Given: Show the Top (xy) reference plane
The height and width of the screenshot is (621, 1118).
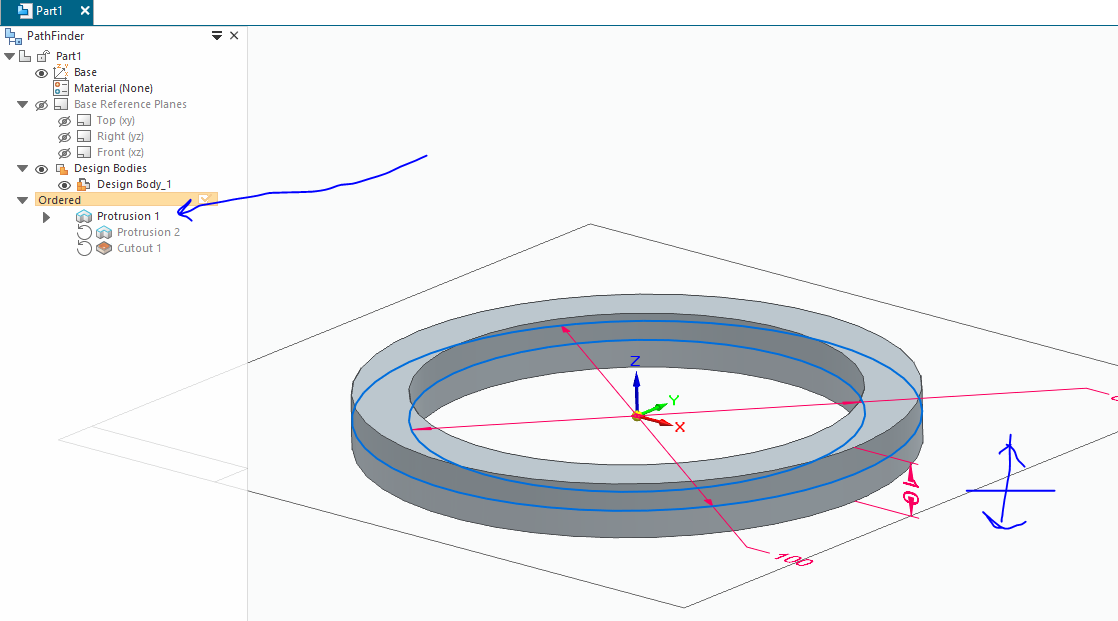Looking at the screenshot, I should click(64, 120).
